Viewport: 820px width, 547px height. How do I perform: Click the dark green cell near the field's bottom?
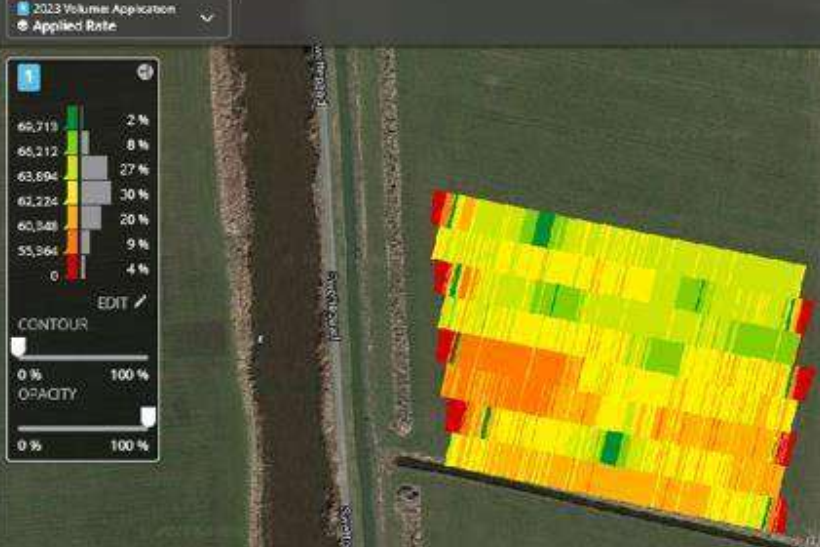609,447
